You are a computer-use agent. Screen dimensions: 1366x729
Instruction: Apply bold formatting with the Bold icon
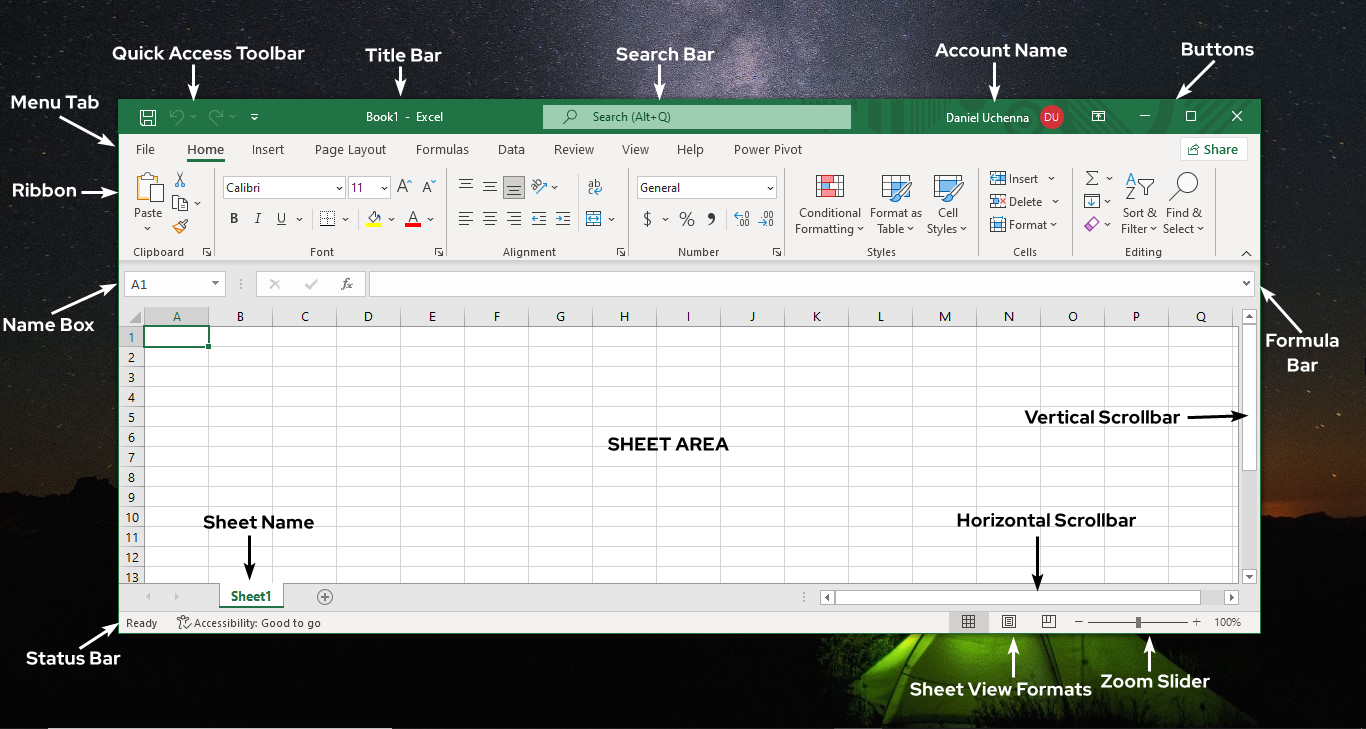[x=234, y=218]
